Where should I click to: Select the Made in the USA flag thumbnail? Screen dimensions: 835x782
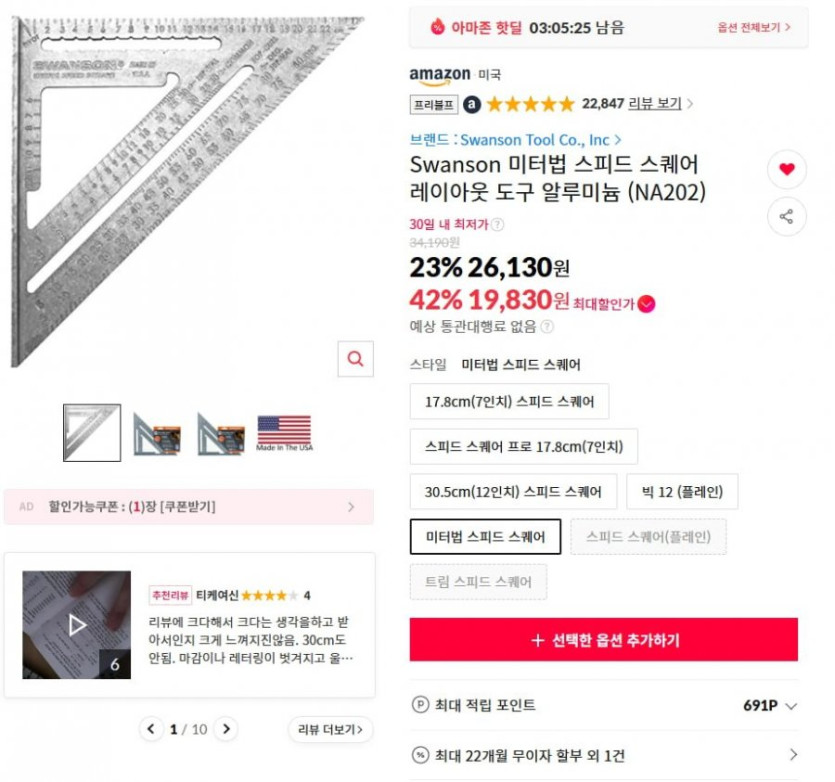point(284,432)
